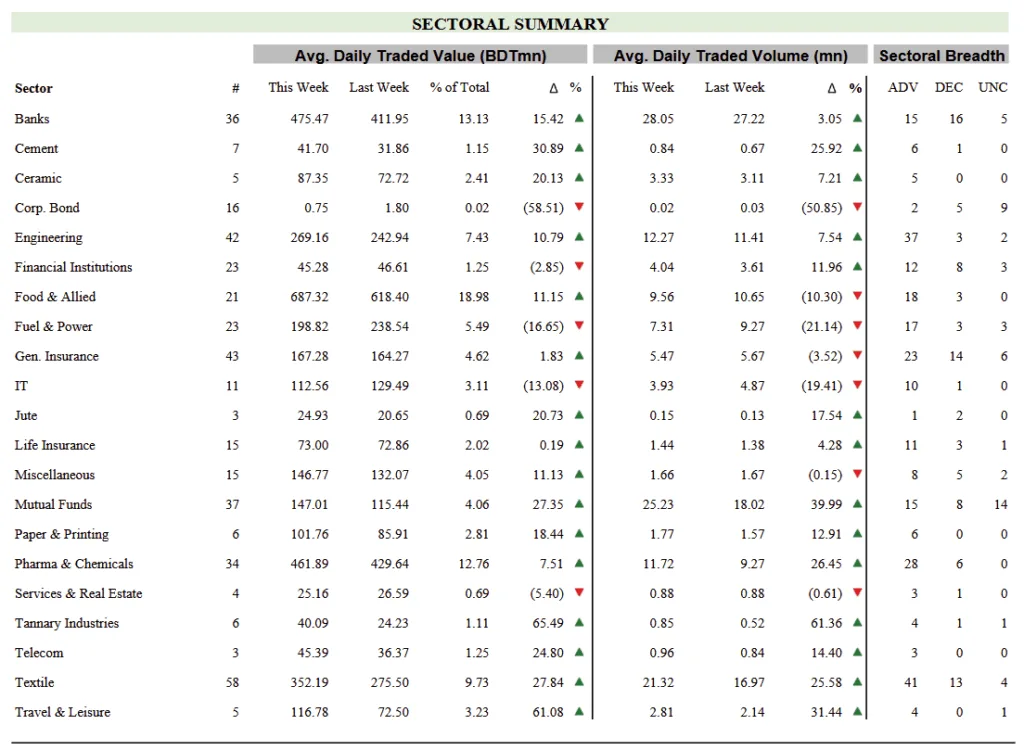Click the red down arrow for Fuel & Power value

coord(579,326)
